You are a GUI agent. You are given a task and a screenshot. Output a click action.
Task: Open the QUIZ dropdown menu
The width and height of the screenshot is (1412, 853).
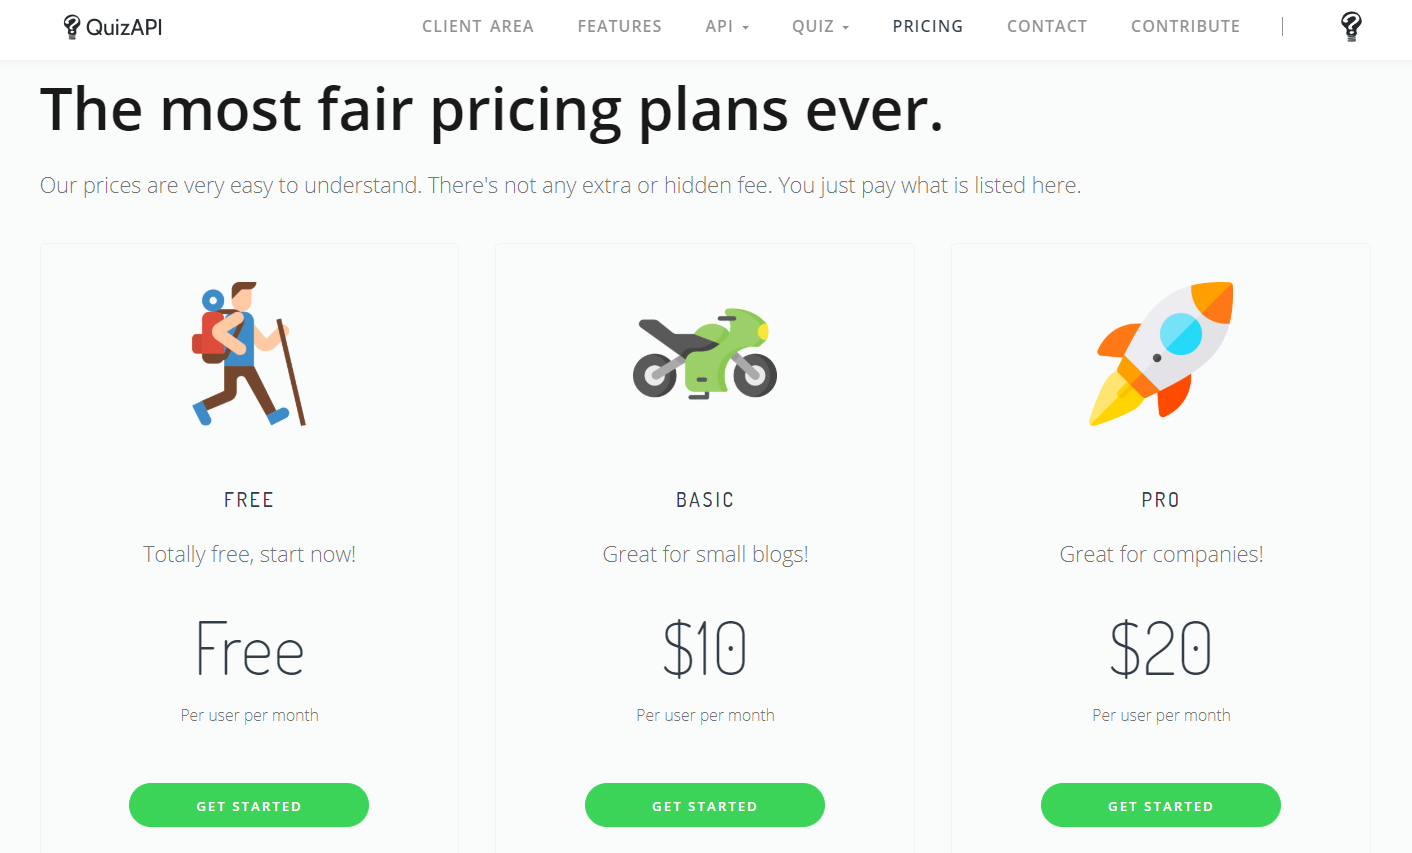click(820, 27)
